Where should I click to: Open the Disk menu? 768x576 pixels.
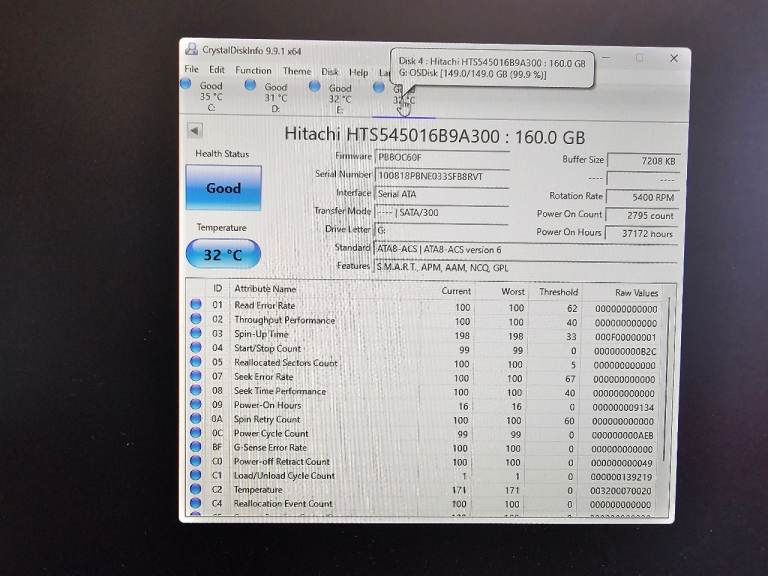(x=330, y=72)
